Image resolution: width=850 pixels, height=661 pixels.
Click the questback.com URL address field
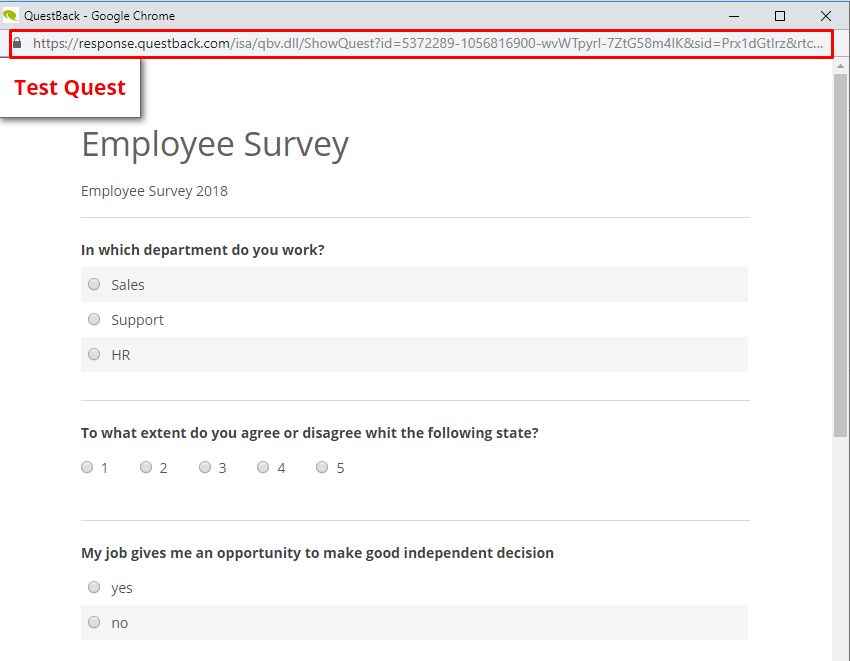(430, 44)
